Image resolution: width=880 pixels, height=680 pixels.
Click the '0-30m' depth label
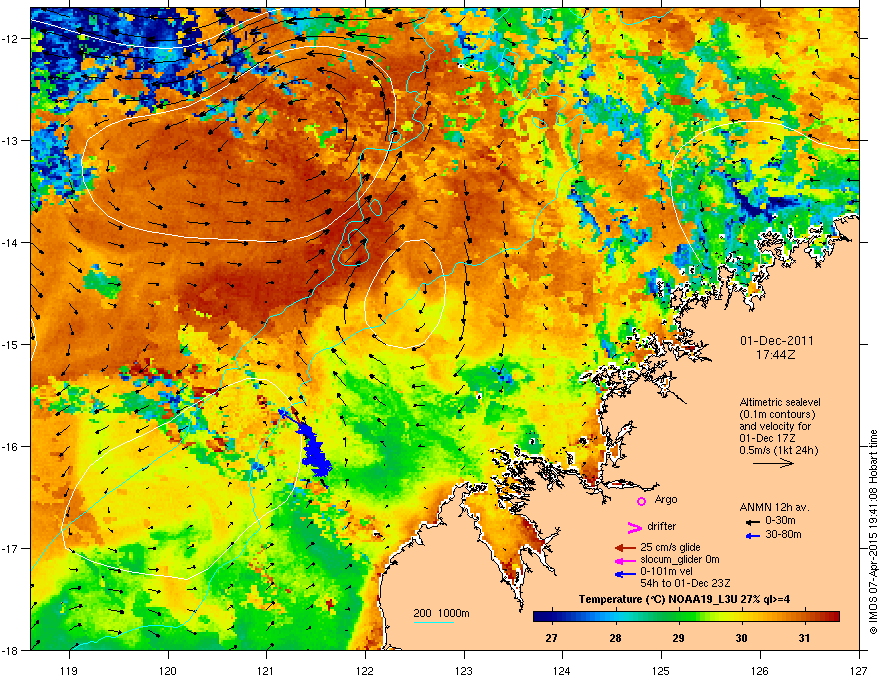779,521
